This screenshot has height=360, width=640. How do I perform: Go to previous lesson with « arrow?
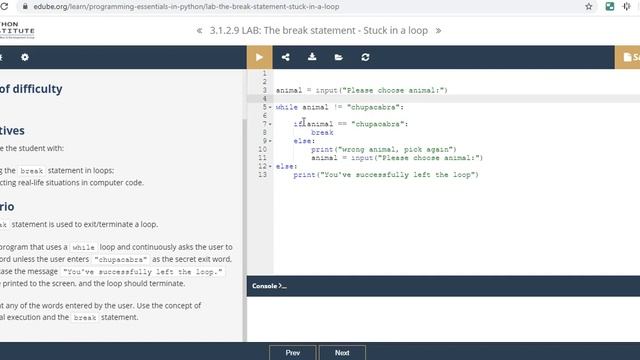[199, 31]
